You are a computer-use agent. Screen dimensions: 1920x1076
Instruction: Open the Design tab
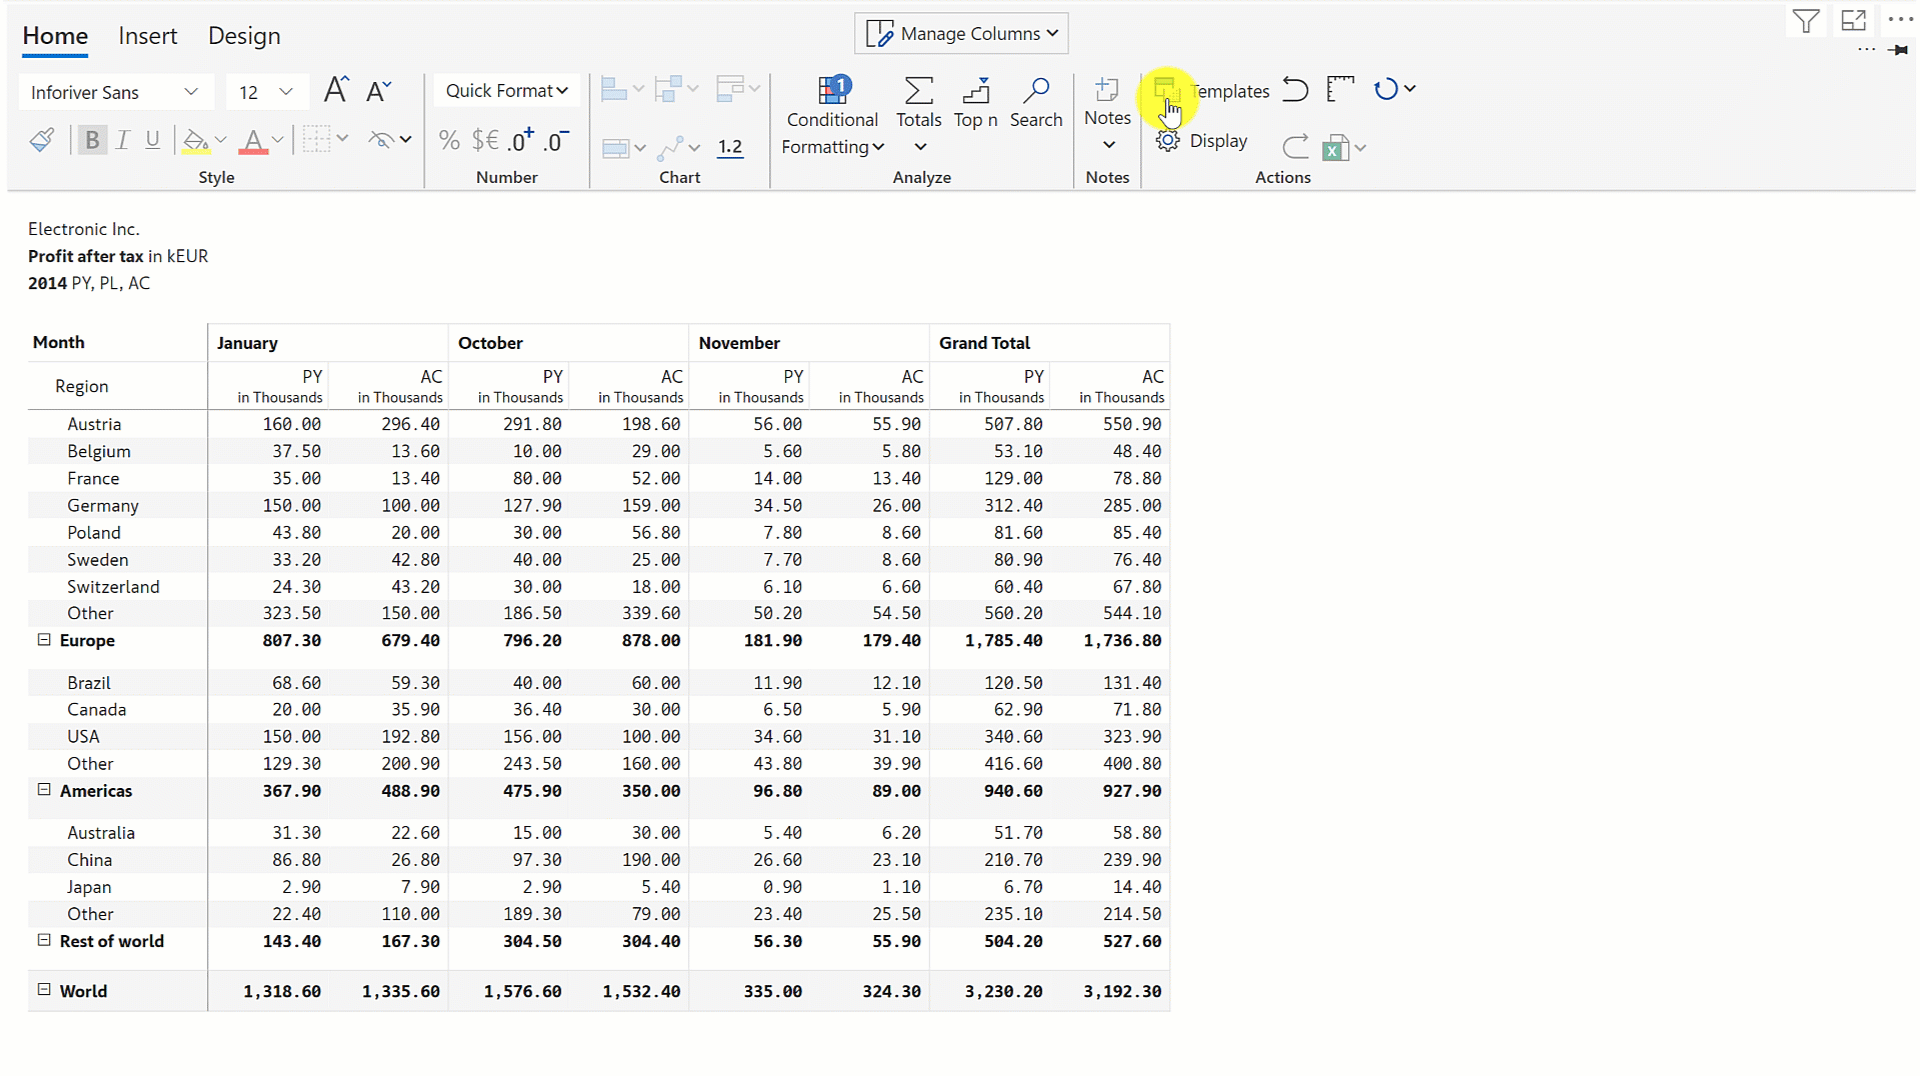coord(243,36)
